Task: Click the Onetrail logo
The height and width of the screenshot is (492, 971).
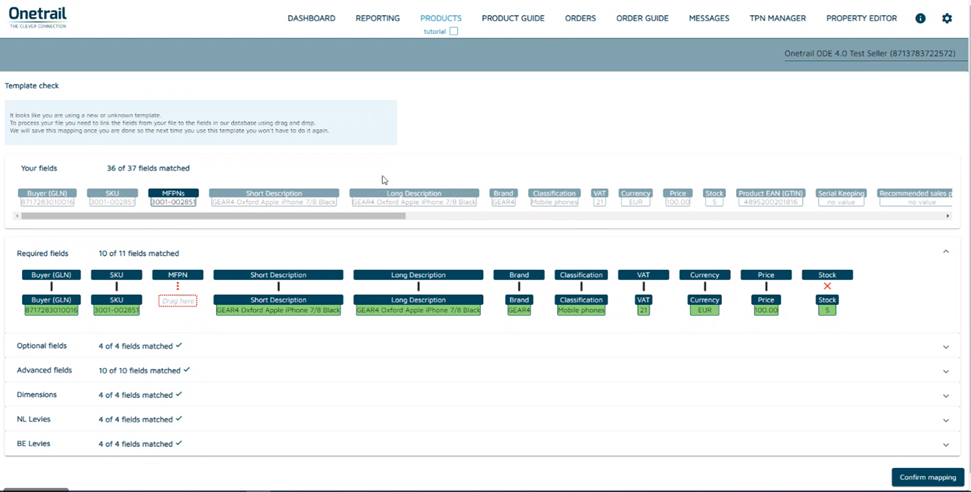Action: tap(38, 19)
